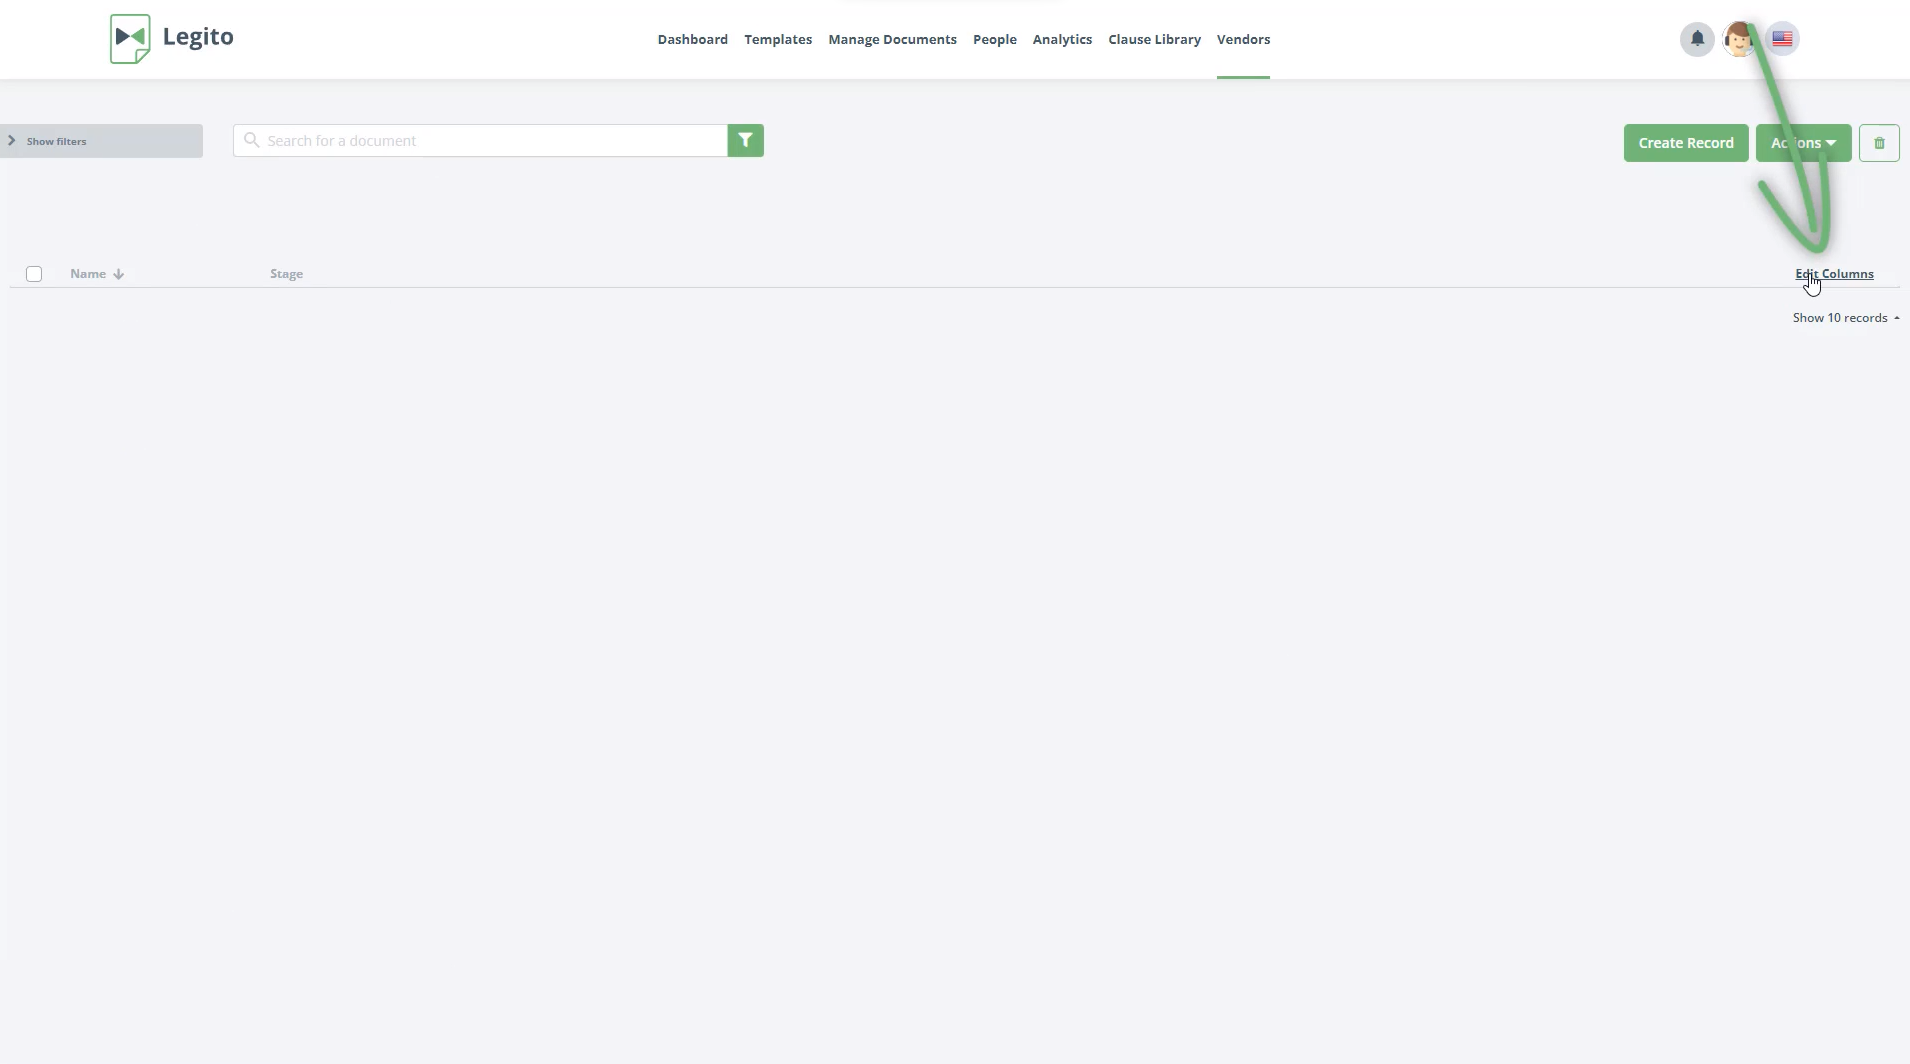The image size is (1910, 1064).
Task: Open the Analytics page
Action: (x=1061, y=40)
